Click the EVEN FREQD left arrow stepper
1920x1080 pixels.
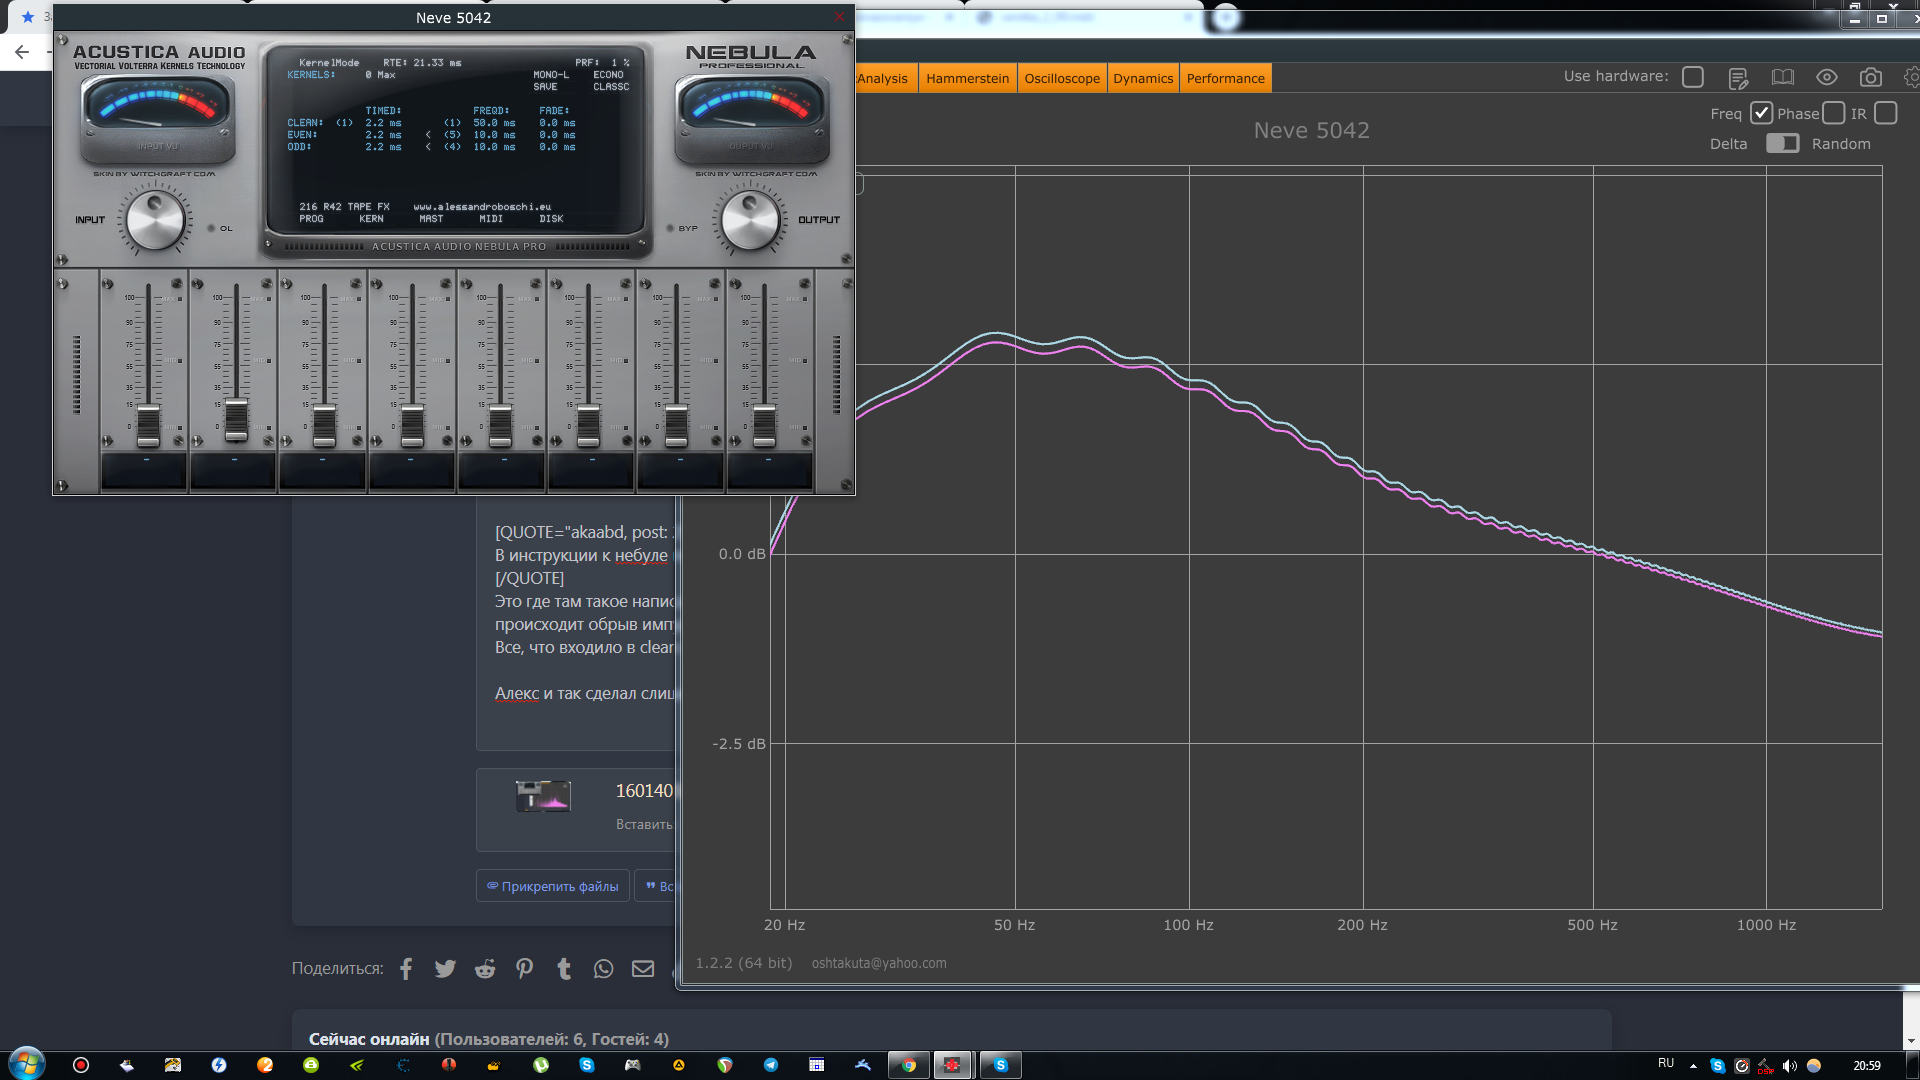(x=428, y=135)
